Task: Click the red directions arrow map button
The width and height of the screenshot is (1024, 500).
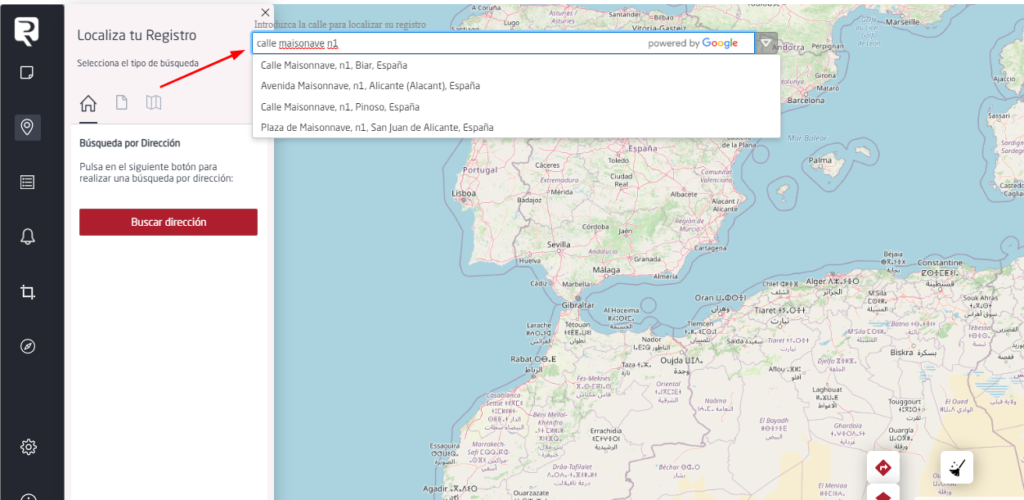Action: [883, 467]
